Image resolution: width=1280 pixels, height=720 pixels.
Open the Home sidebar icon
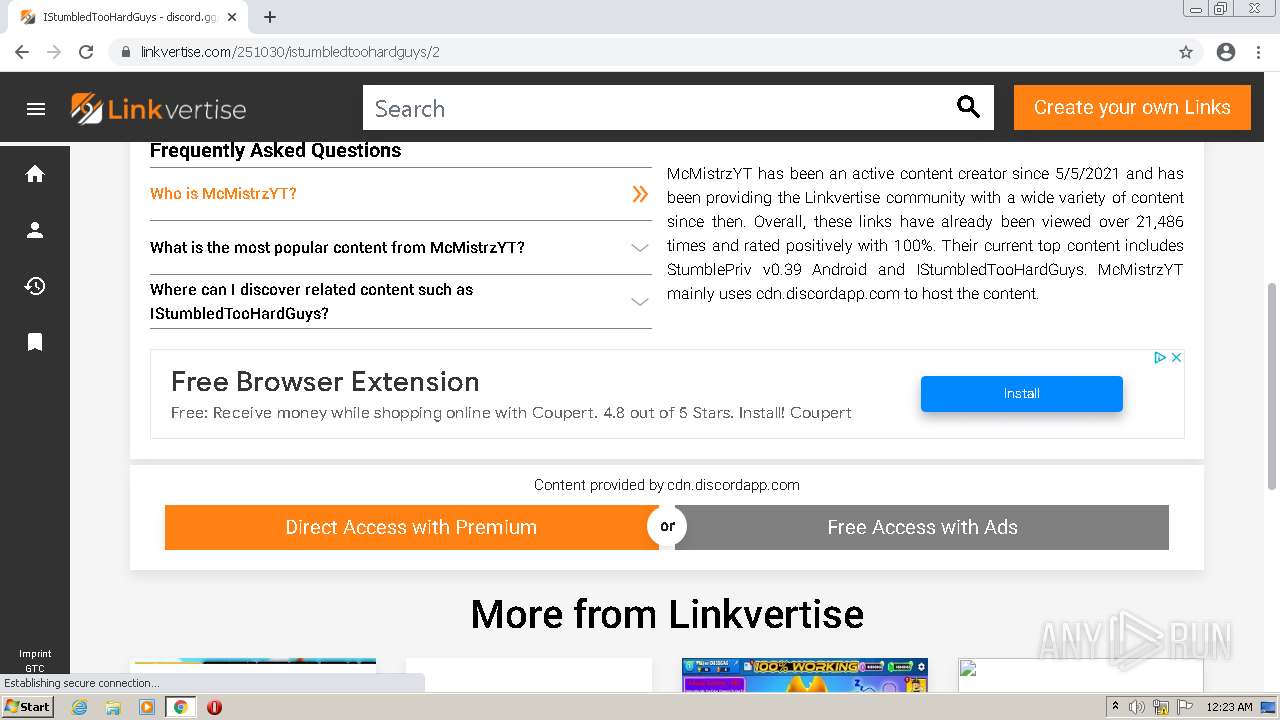tap(35, 174)
